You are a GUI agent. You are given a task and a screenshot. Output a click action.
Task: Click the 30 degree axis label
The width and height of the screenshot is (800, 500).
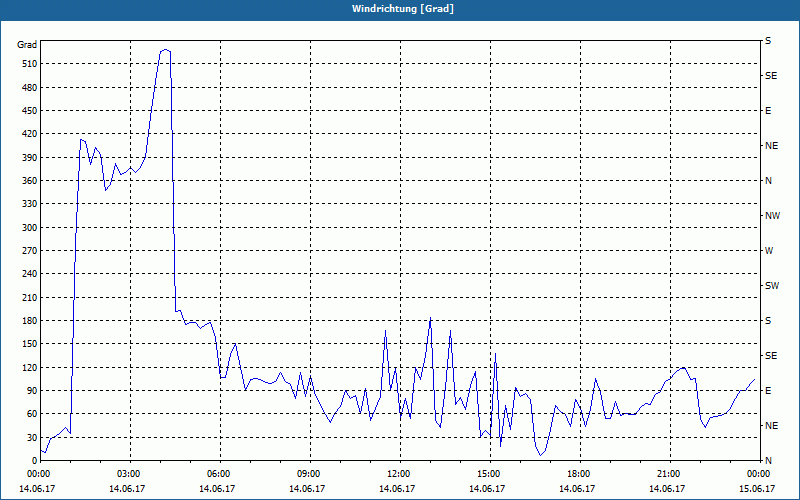pos(31,437)
